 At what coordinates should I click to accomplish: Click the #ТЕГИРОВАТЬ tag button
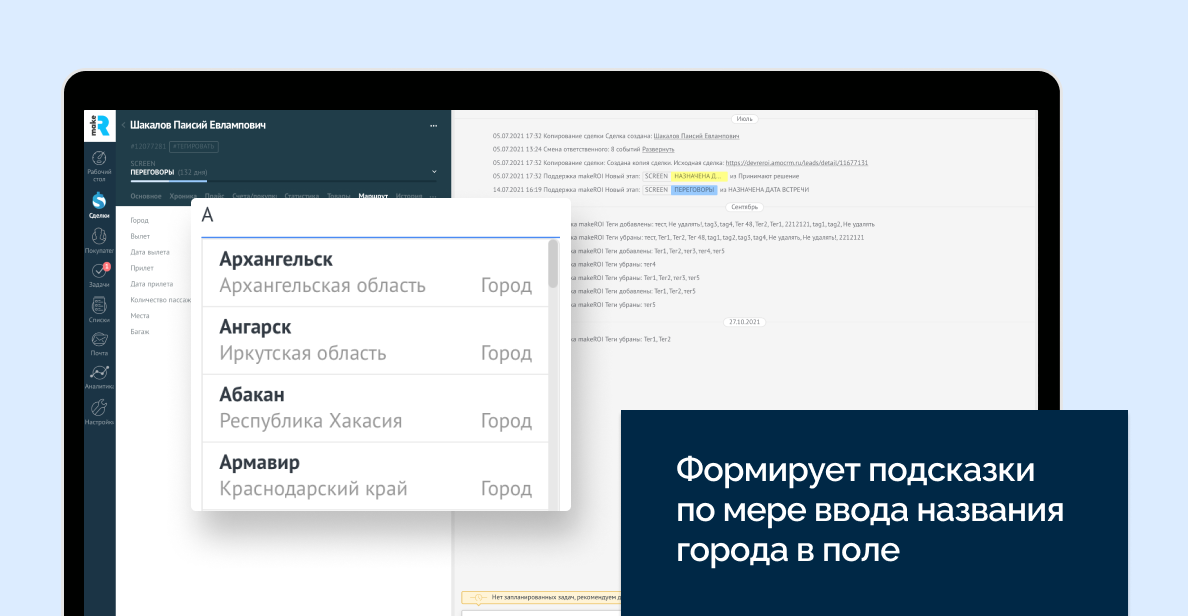pyautogui.click(x=194, y=146)
